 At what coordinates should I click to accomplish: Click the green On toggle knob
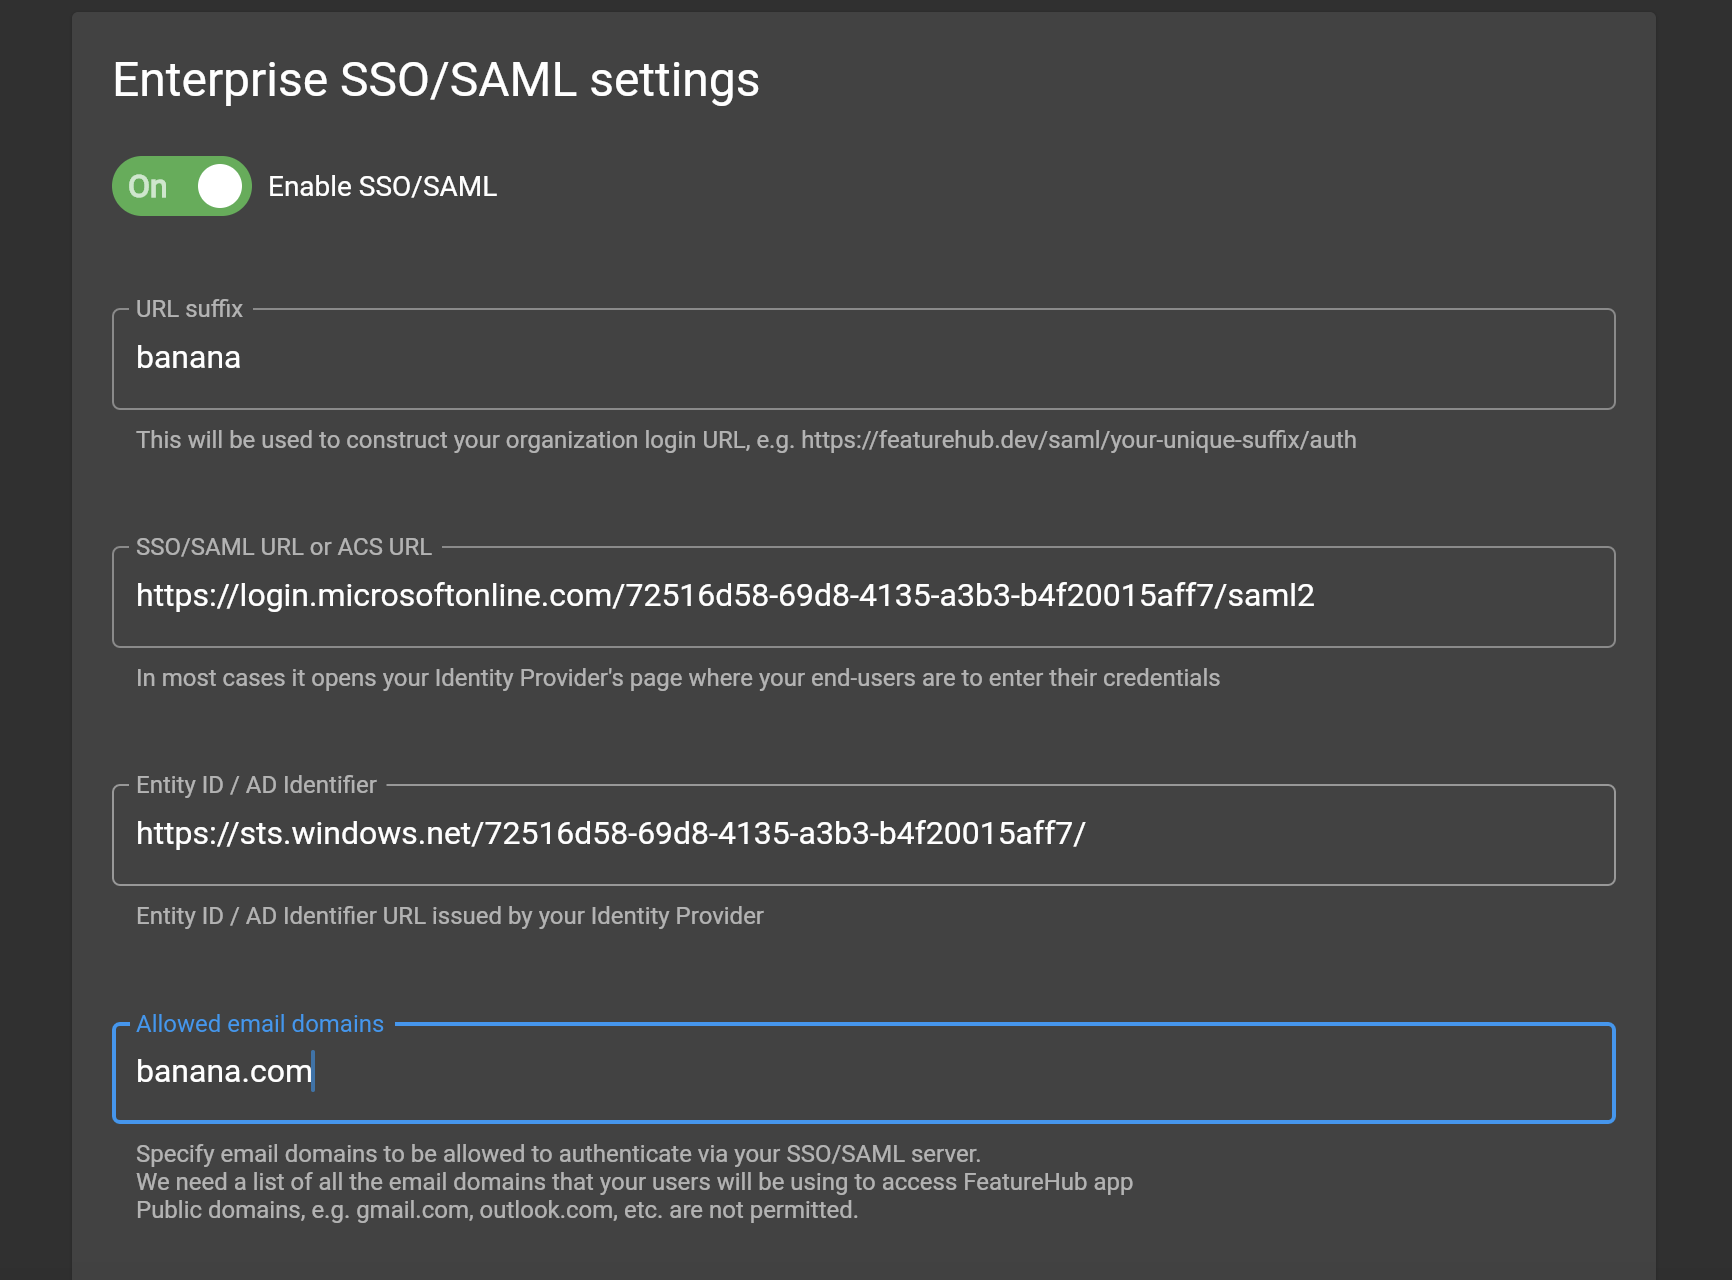[x=219, y=186]
